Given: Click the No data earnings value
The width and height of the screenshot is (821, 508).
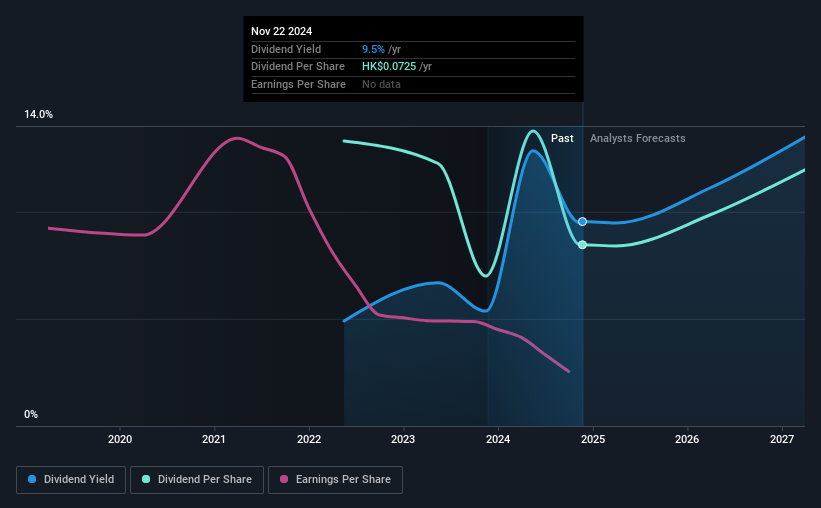Looking at the screenshot, I should tap(381, 84).
